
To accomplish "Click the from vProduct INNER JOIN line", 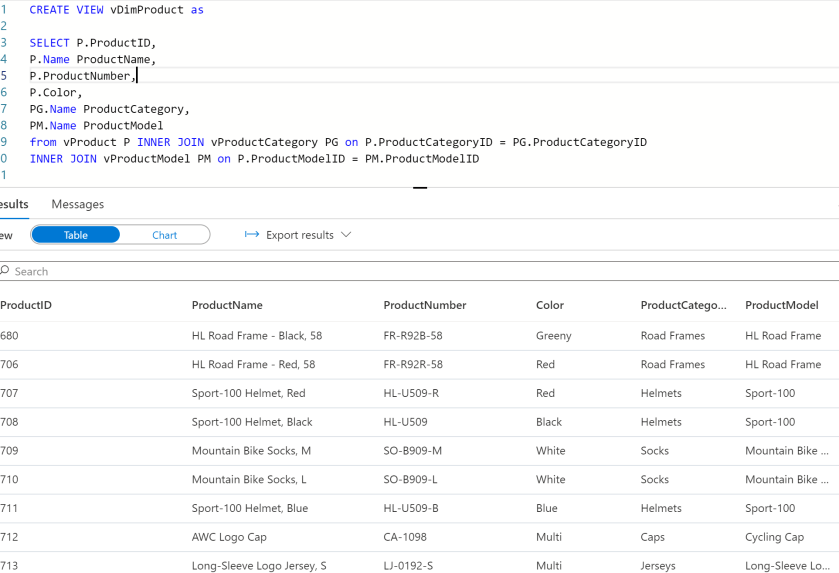I will point(338,142).
